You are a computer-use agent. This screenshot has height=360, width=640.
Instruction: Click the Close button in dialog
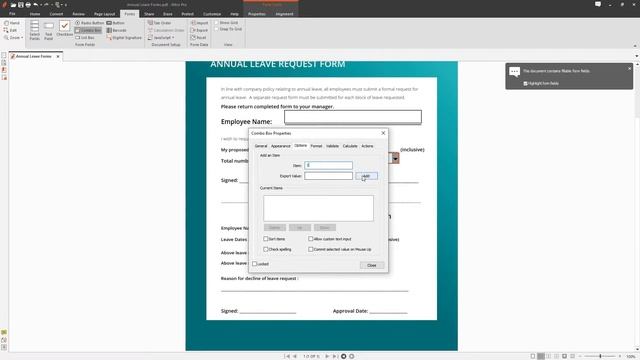[372, 265]
